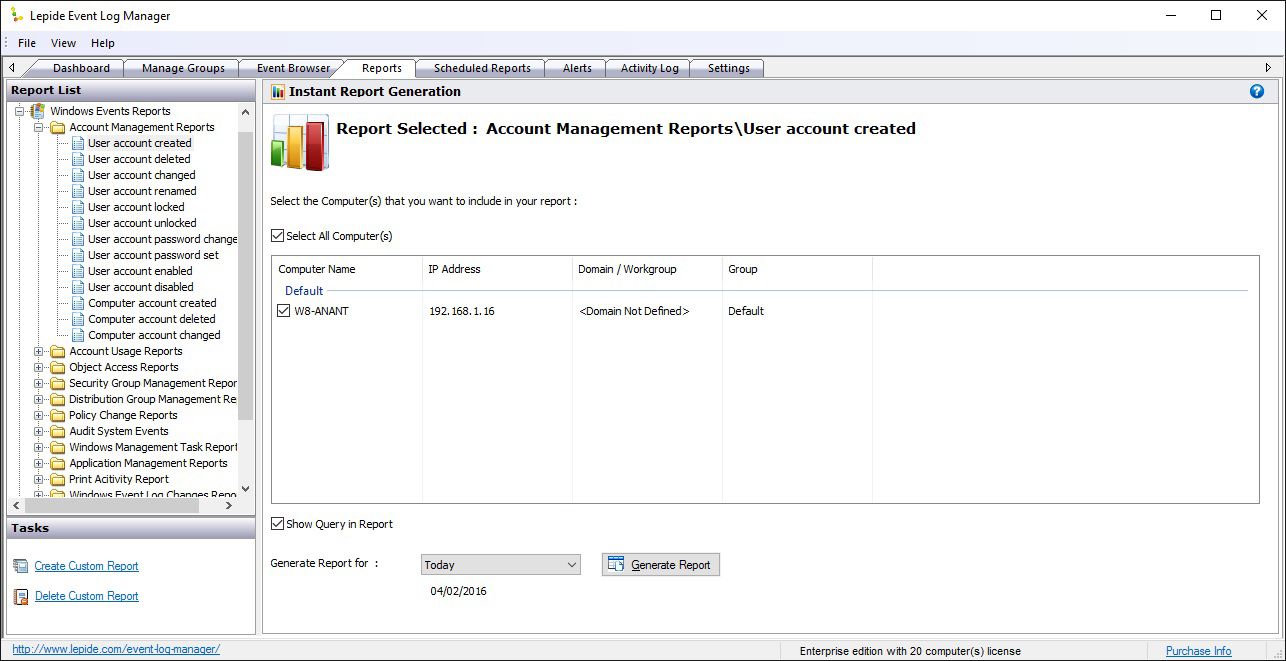Open the Generate Report for dropdown
Image resolution: width=1286 pixels, height=661 pixels.
[571, 564]
